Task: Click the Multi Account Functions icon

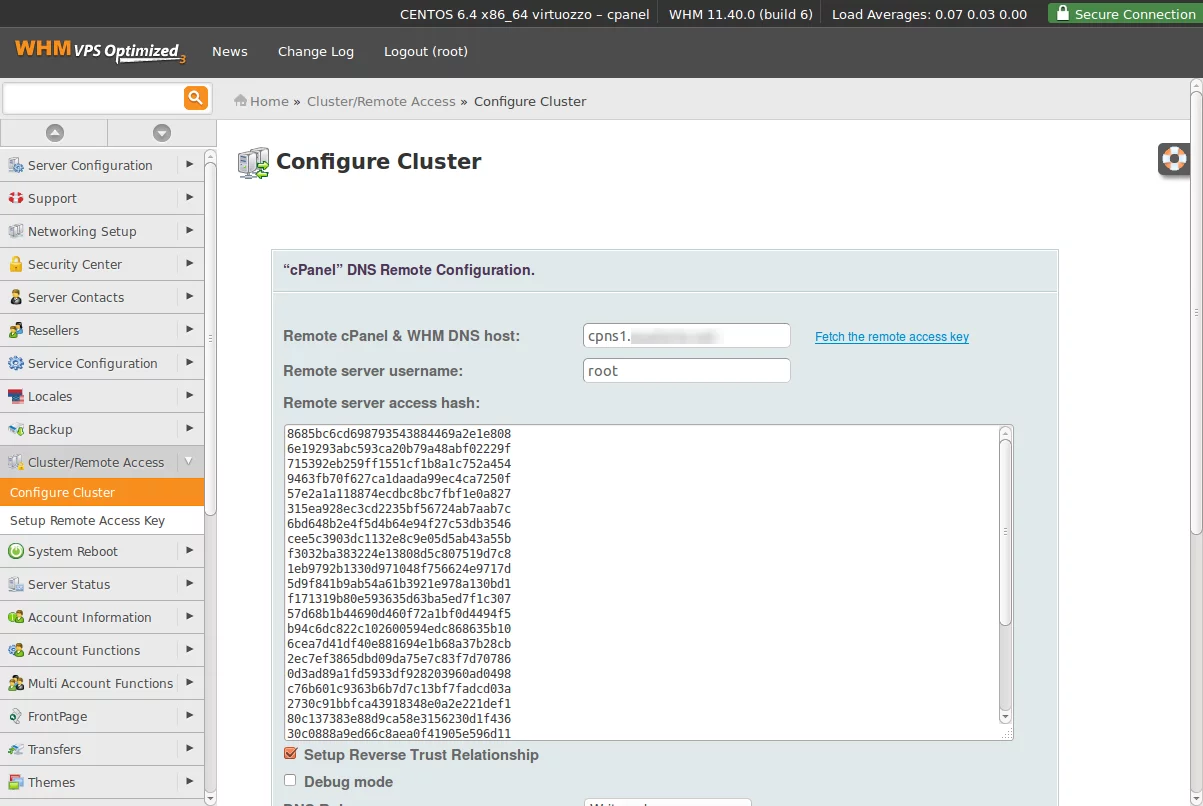Action: tap(15, 683)
